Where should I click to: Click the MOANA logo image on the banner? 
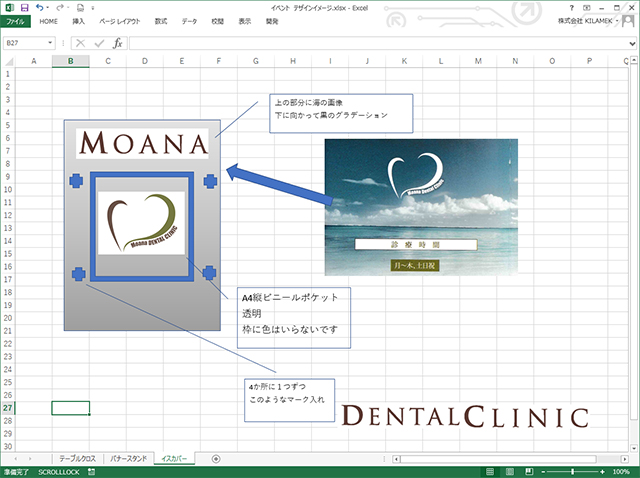tap(142, 143)
